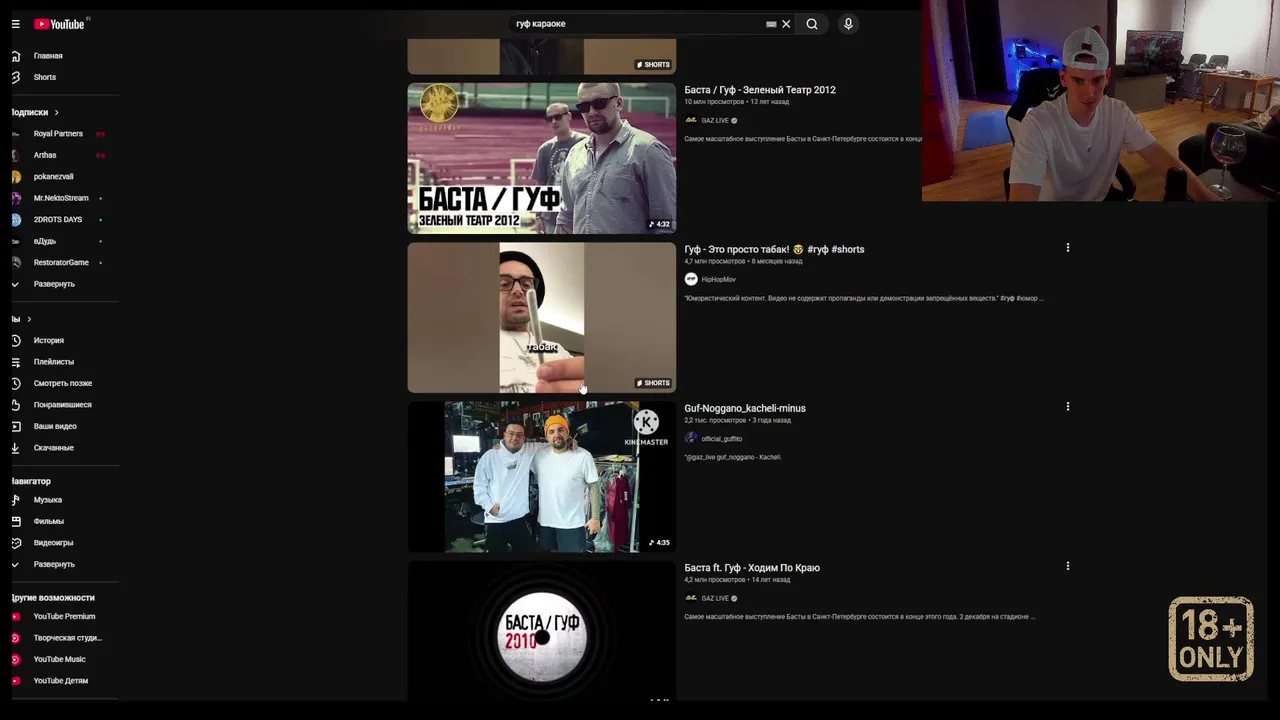The image size is (1280, 720).
Task: Open 'Guf-Noggano_kacheli-minus' video title
Action: click(745, 408)
